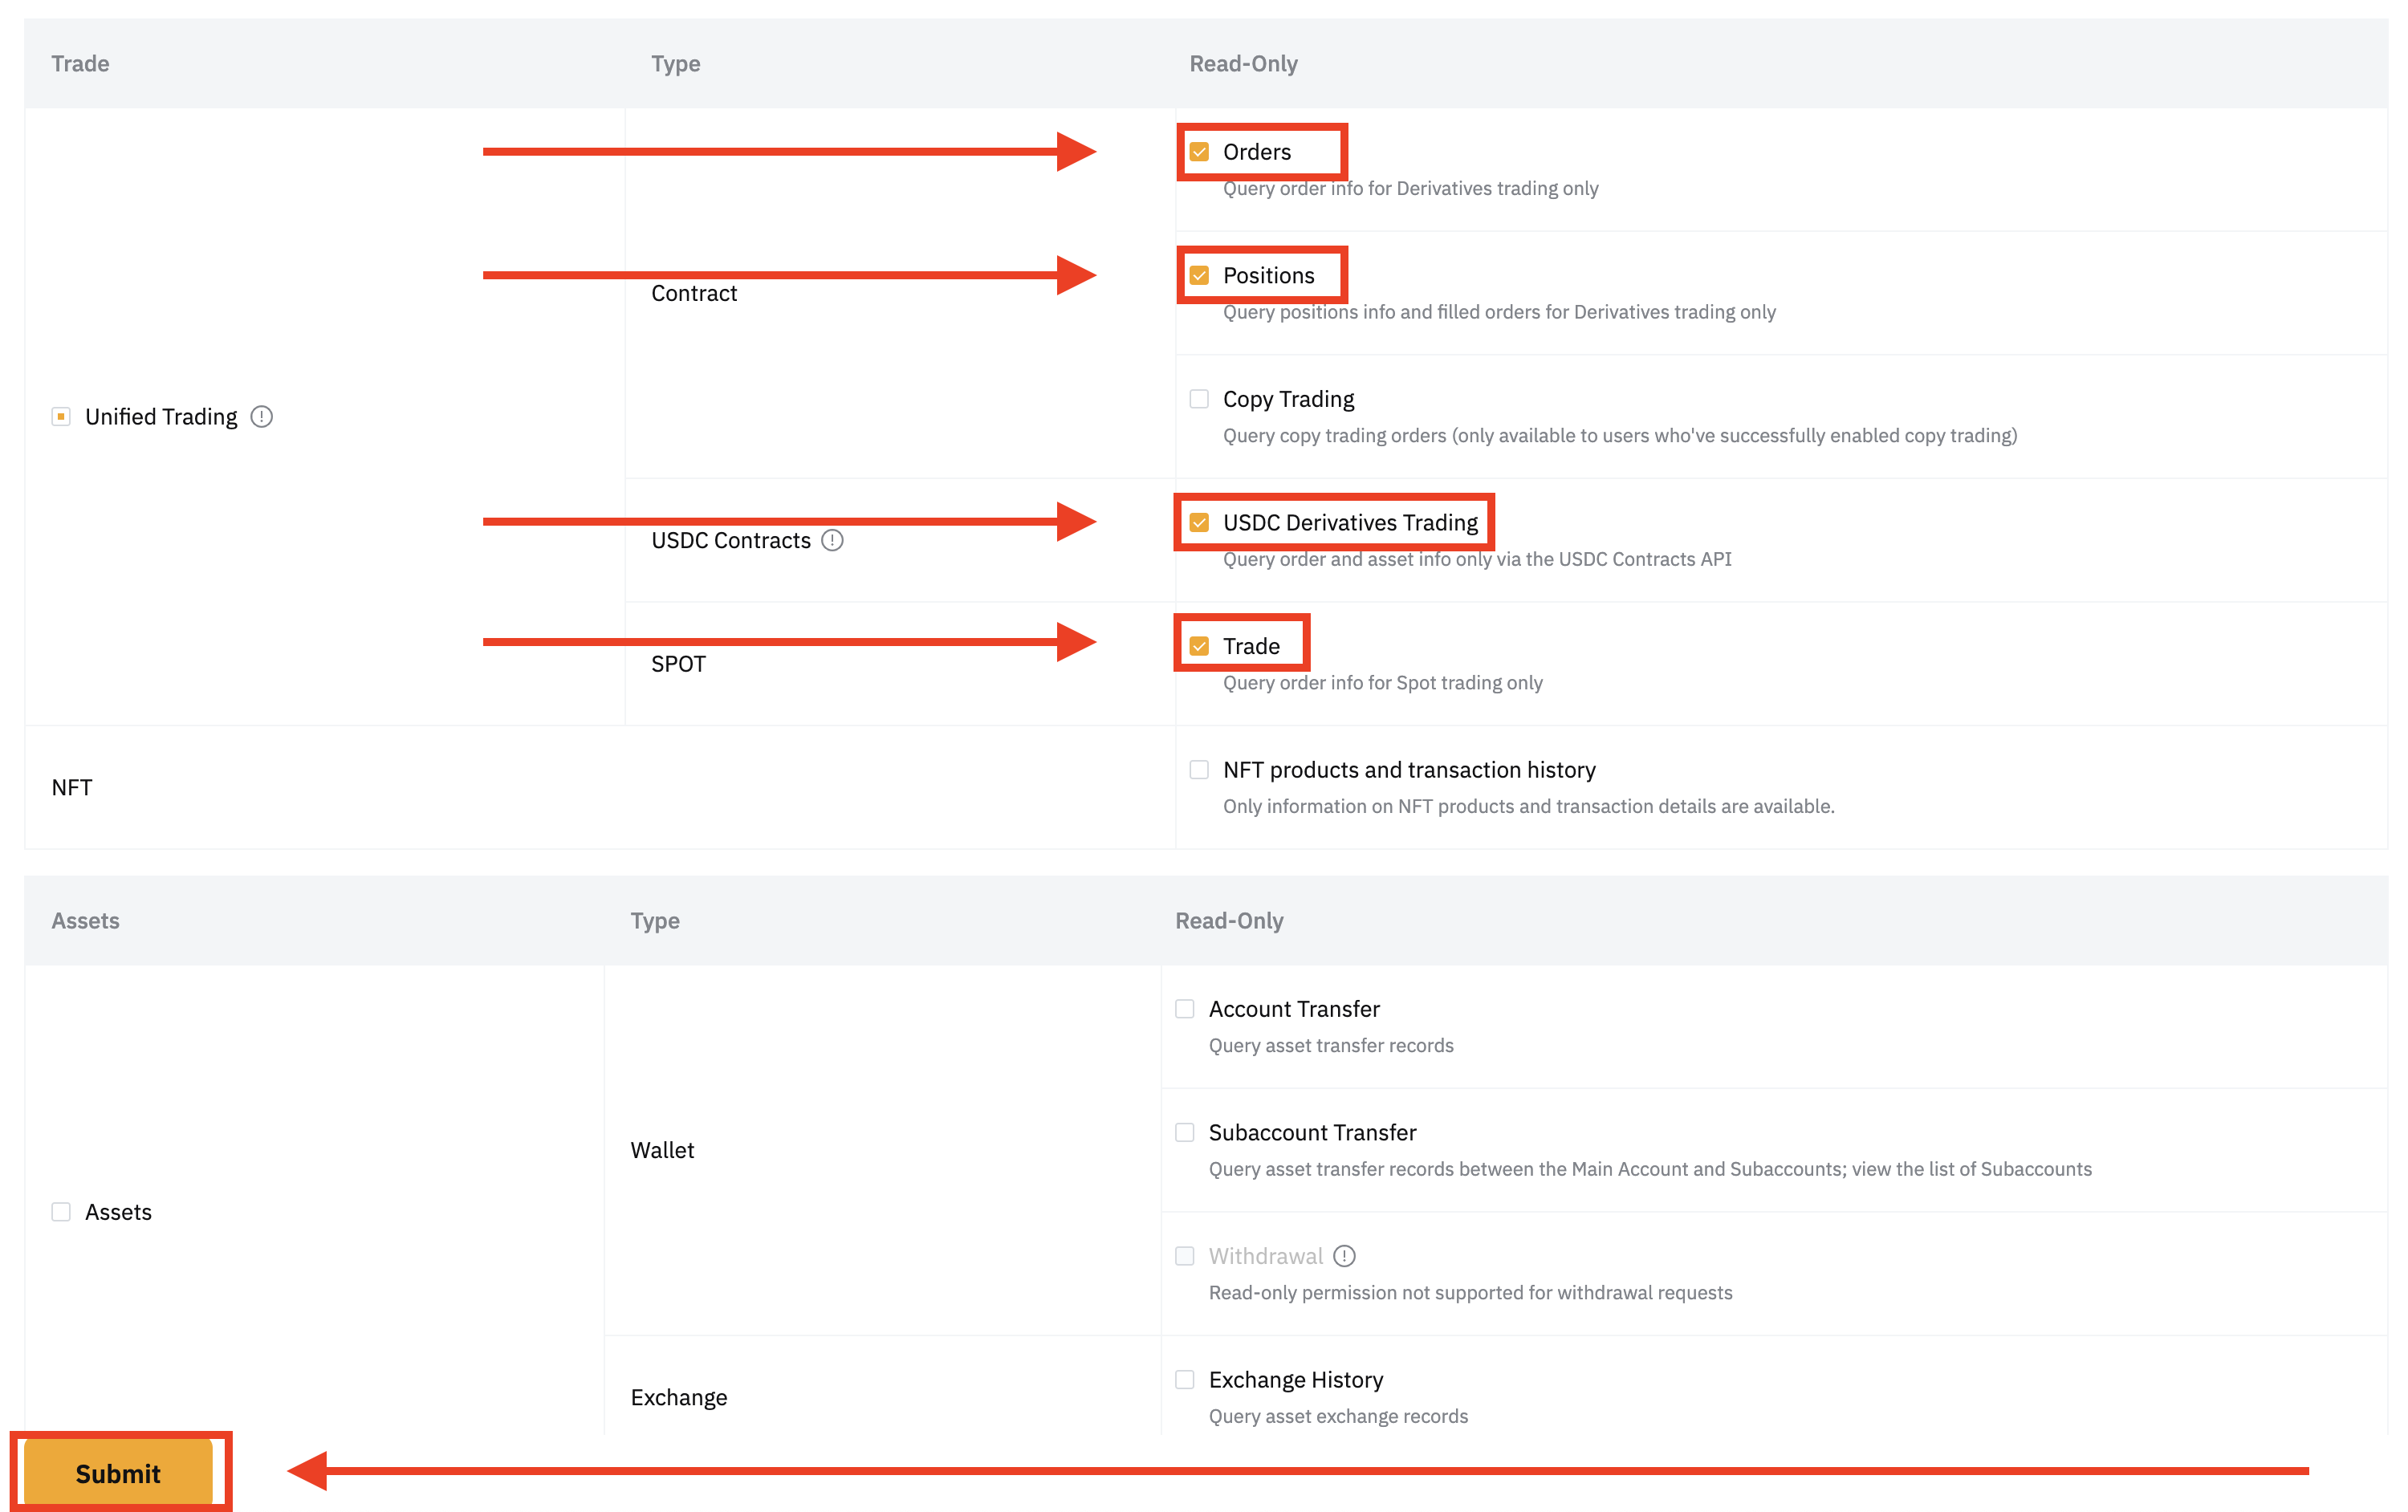2408x1512 pixels.
Task: Open the USDC Contracts info icon
Action: tap(832, 540)
